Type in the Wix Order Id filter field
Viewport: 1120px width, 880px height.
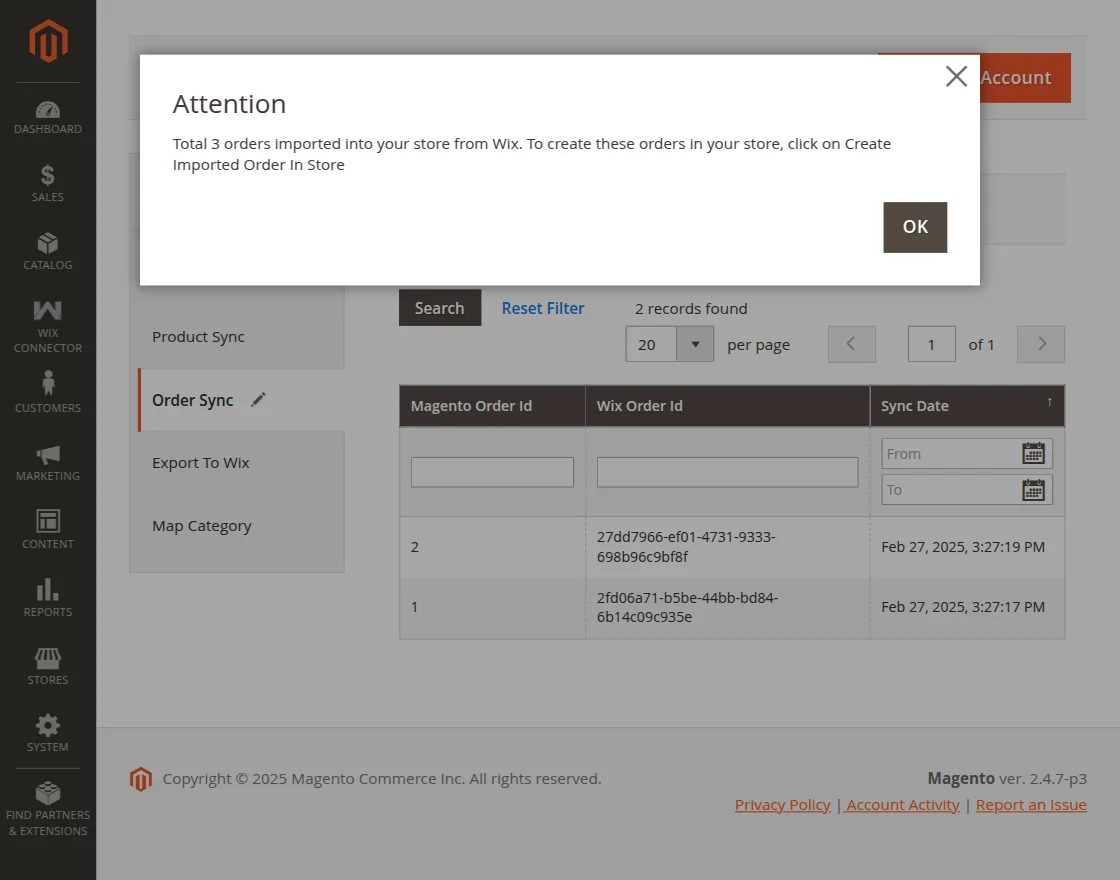(x=727, y=471)
